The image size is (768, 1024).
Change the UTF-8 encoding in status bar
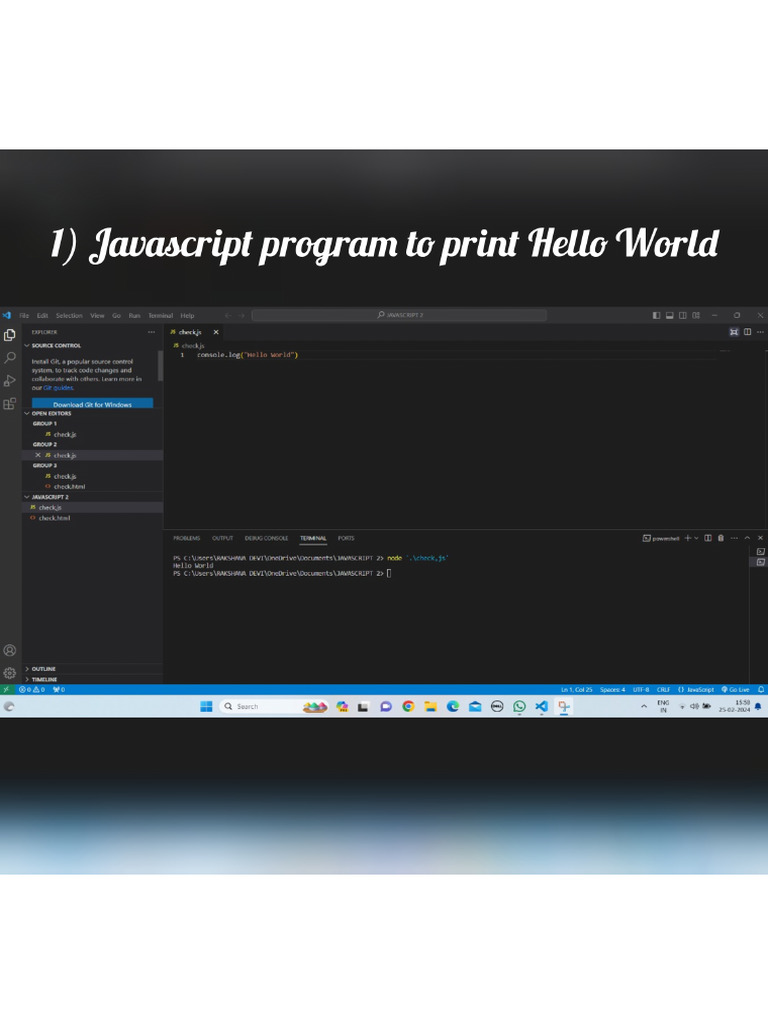point(641,690)
